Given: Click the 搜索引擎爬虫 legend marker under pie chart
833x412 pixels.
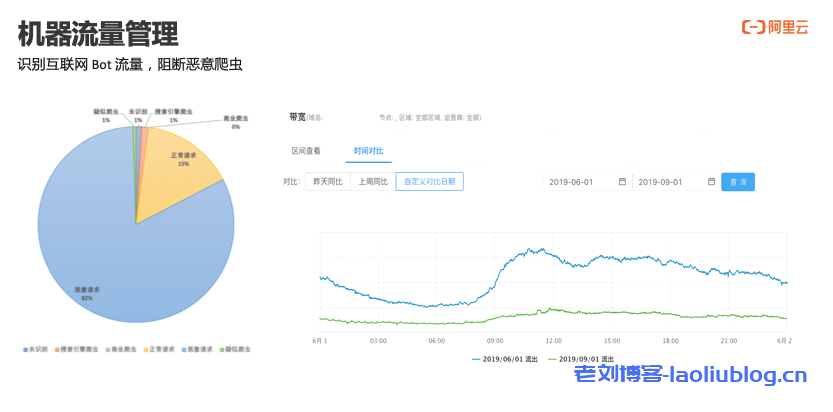Looking at the screenshot, I should 58,350.
